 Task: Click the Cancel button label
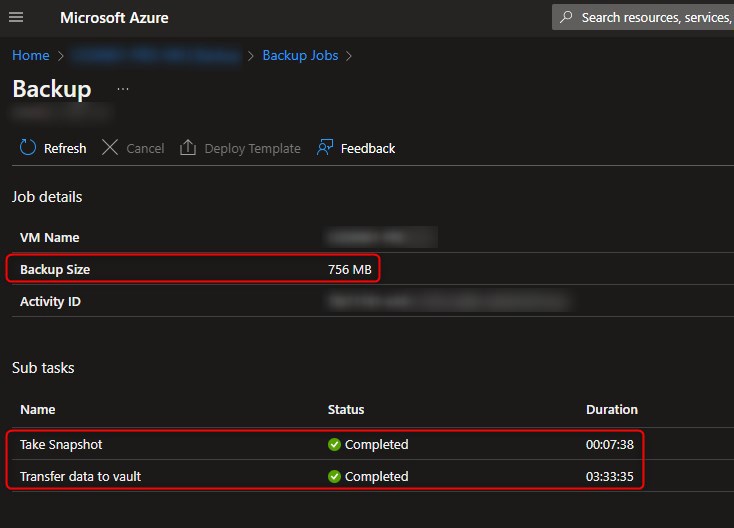145,148
